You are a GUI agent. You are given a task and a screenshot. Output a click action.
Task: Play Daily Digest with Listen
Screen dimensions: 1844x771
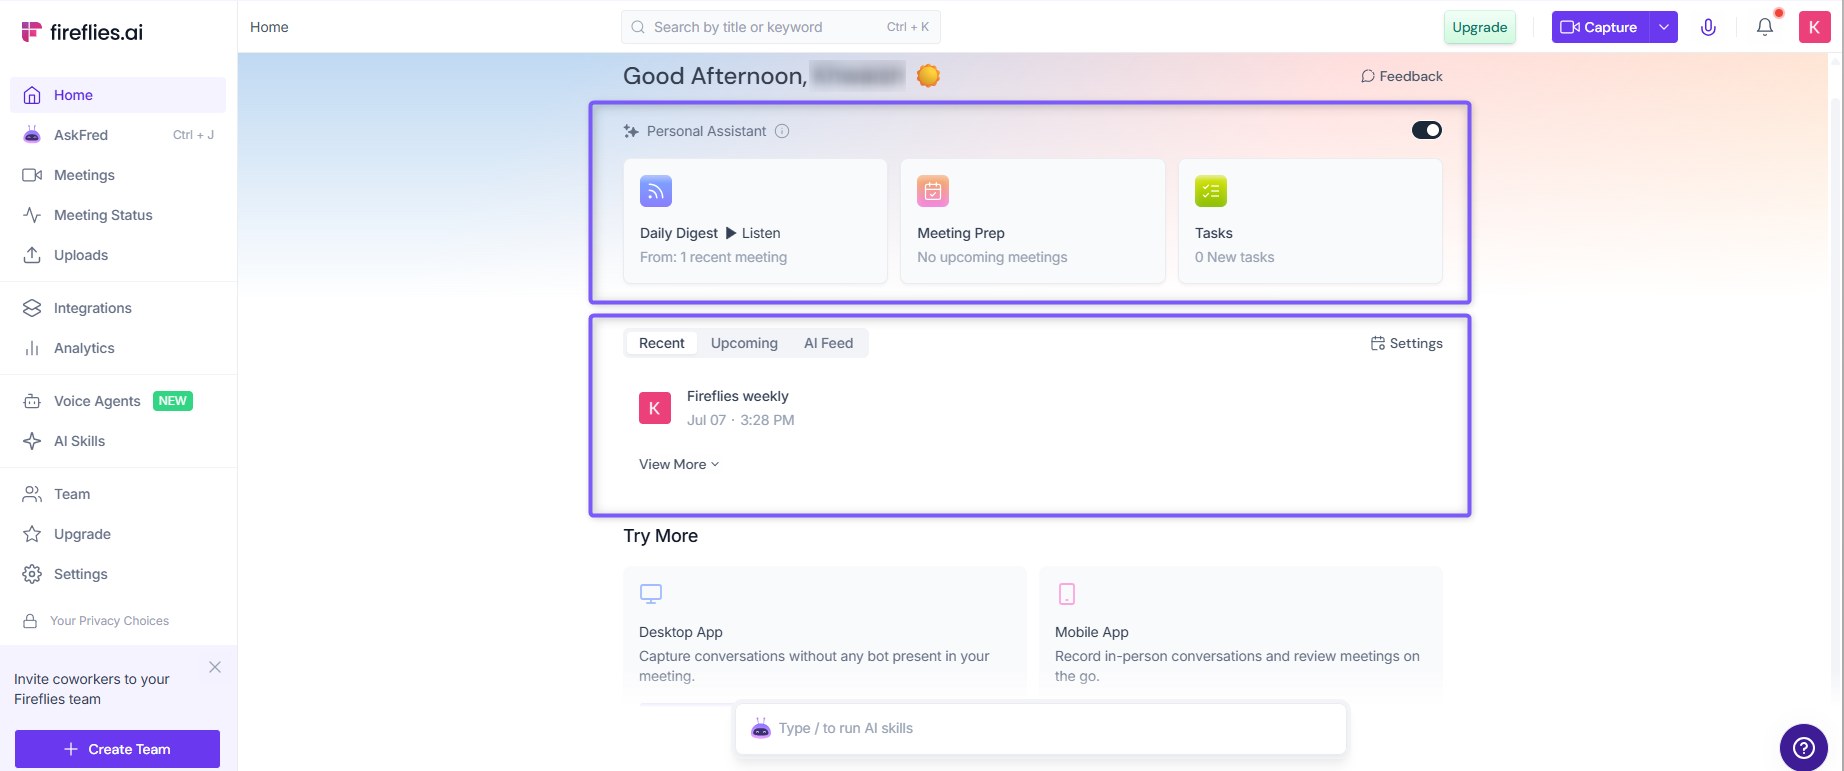(x=753, y=233)
